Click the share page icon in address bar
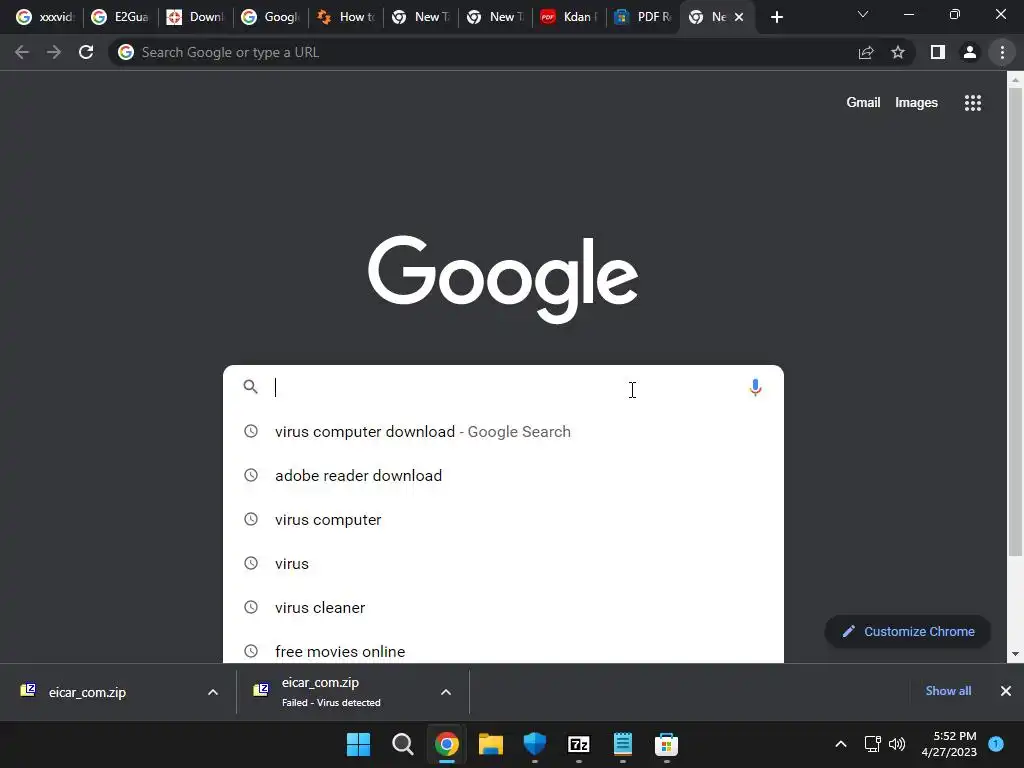This screenshot has height=768, width=1024. point(866,52)
